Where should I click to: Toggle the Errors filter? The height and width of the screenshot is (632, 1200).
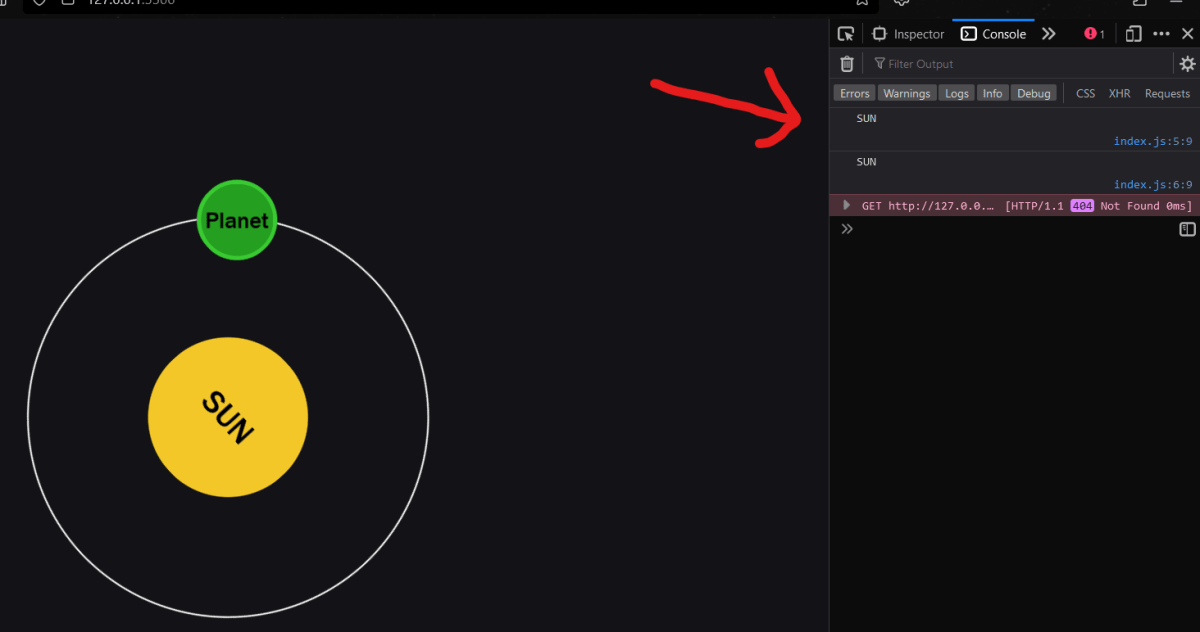[x=853, y=92]
